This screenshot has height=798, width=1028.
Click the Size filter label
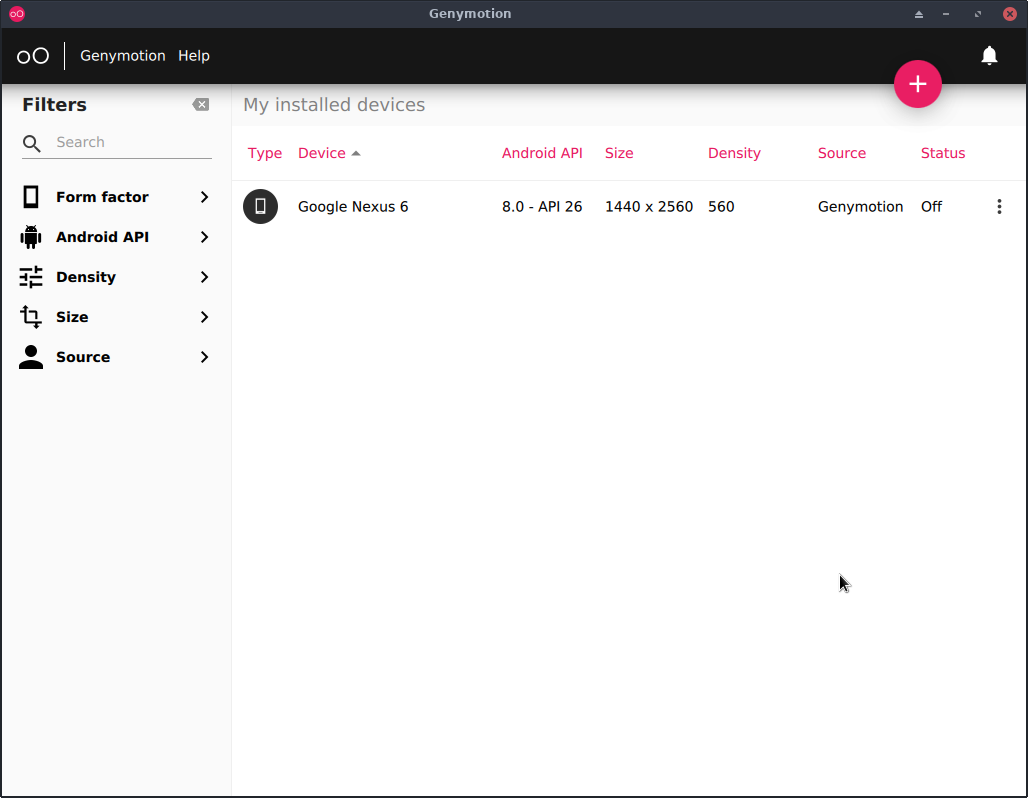tap(72, 317)
